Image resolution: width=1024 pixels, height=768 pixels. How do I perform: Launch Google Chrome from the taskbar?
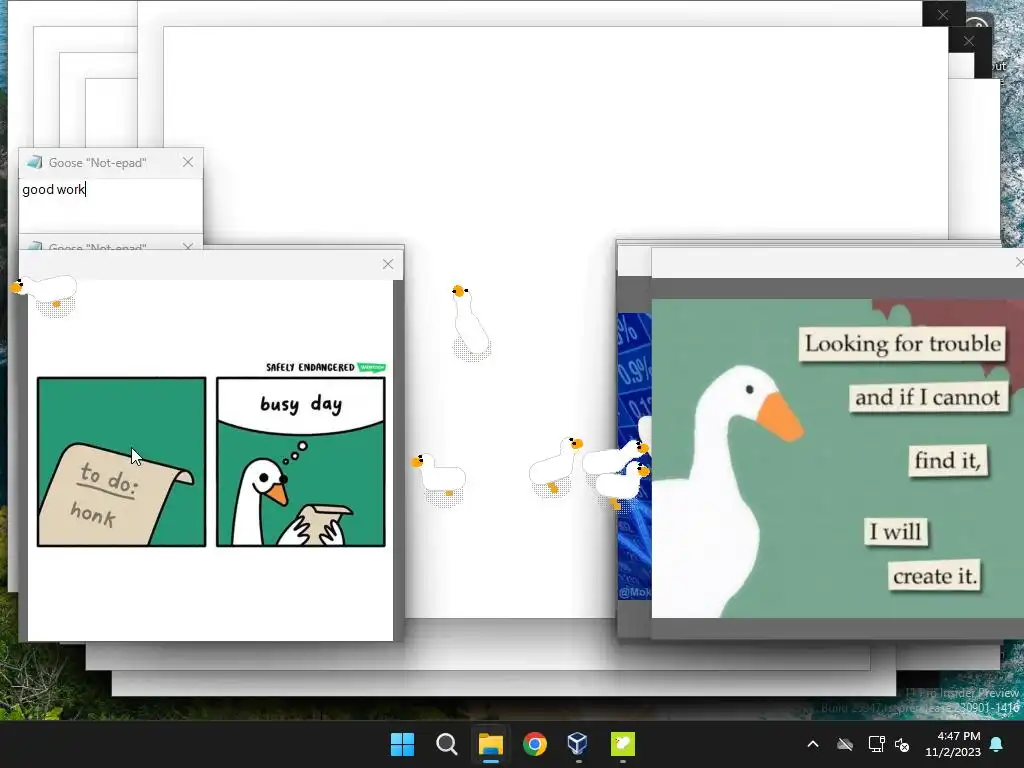[535, 744]
